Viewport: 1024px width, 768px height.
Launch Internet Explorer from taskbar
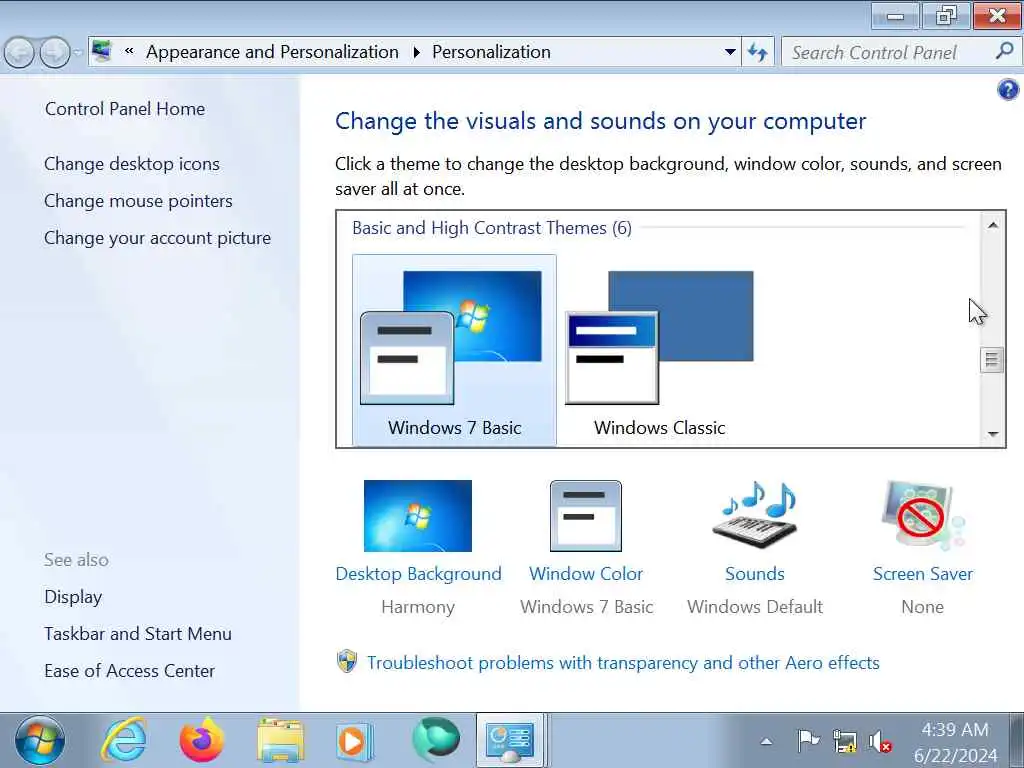pyautogui.click(x=123, y=741)
